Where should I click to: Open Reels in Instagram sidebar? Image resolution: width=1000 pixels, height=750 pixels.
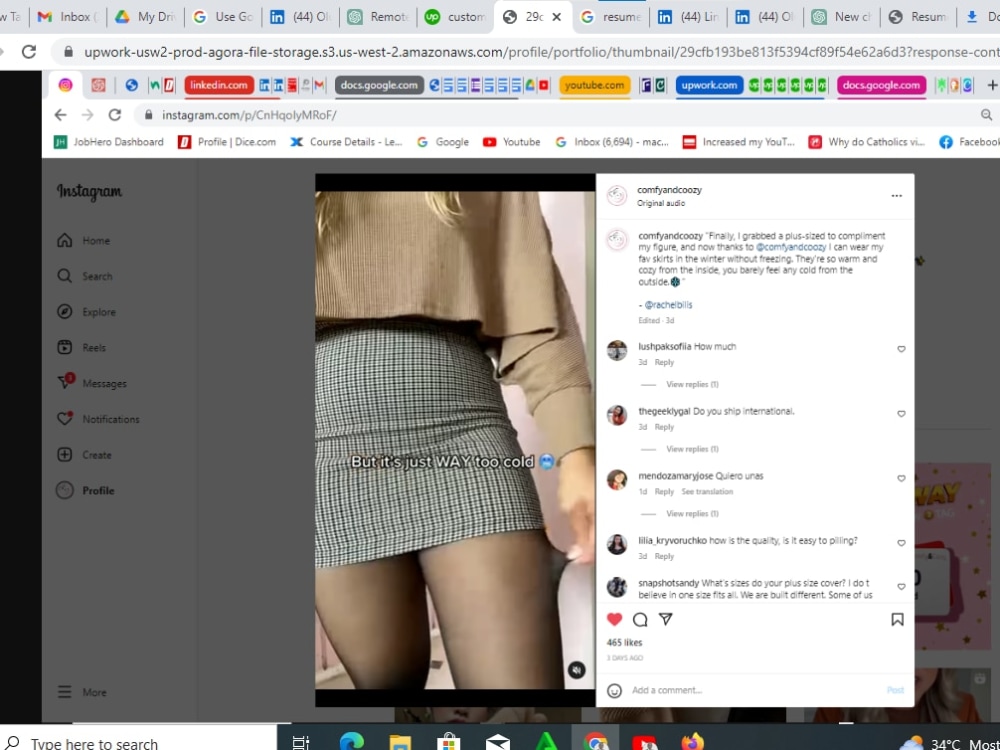[82, 348]
